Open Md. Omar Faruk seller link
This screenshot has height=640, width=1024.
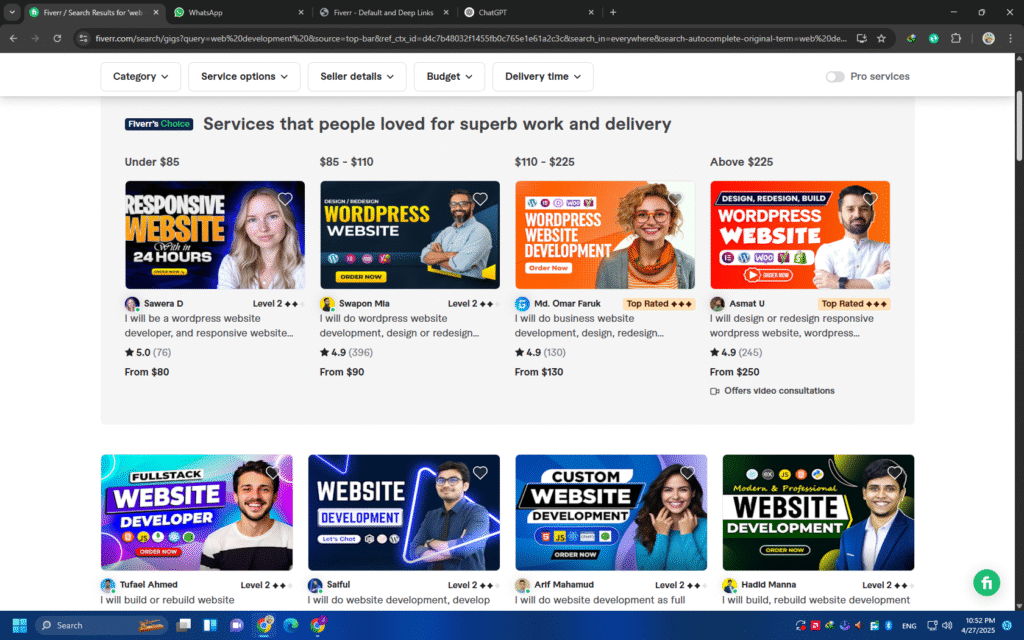coord(568,304)
